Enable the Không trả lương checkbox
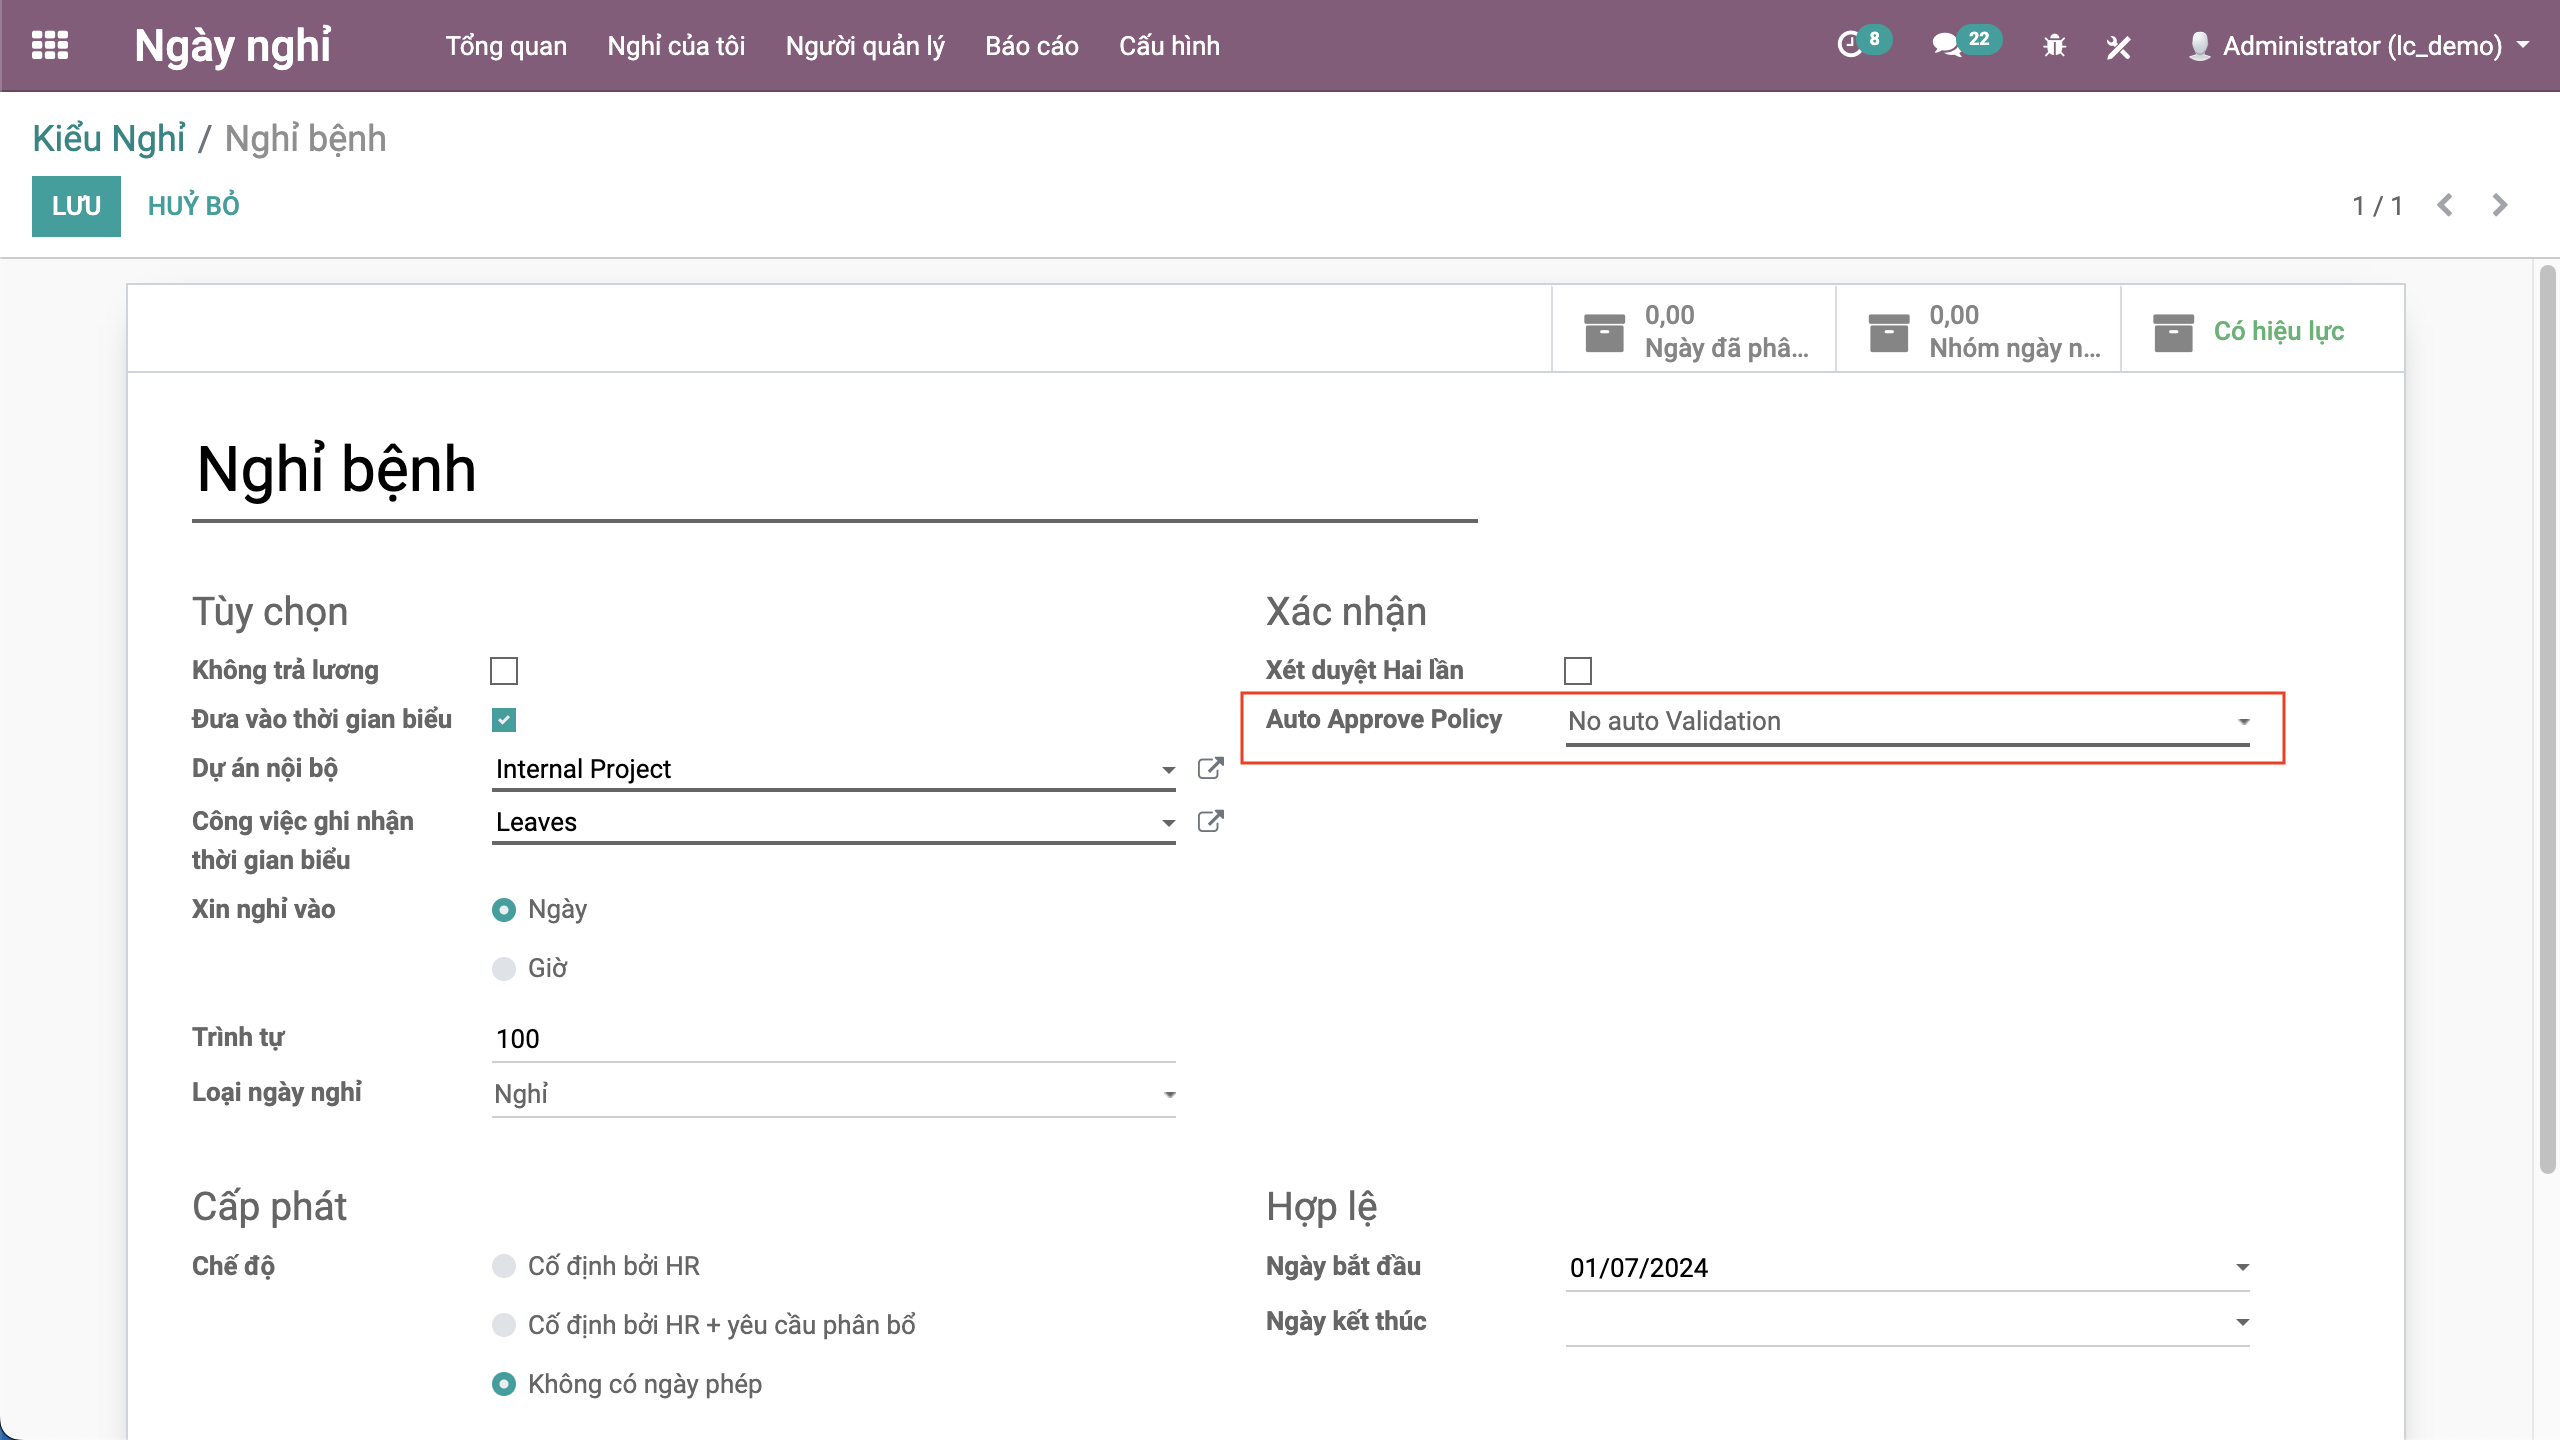 pyautogui.click(x=504, y=670)
